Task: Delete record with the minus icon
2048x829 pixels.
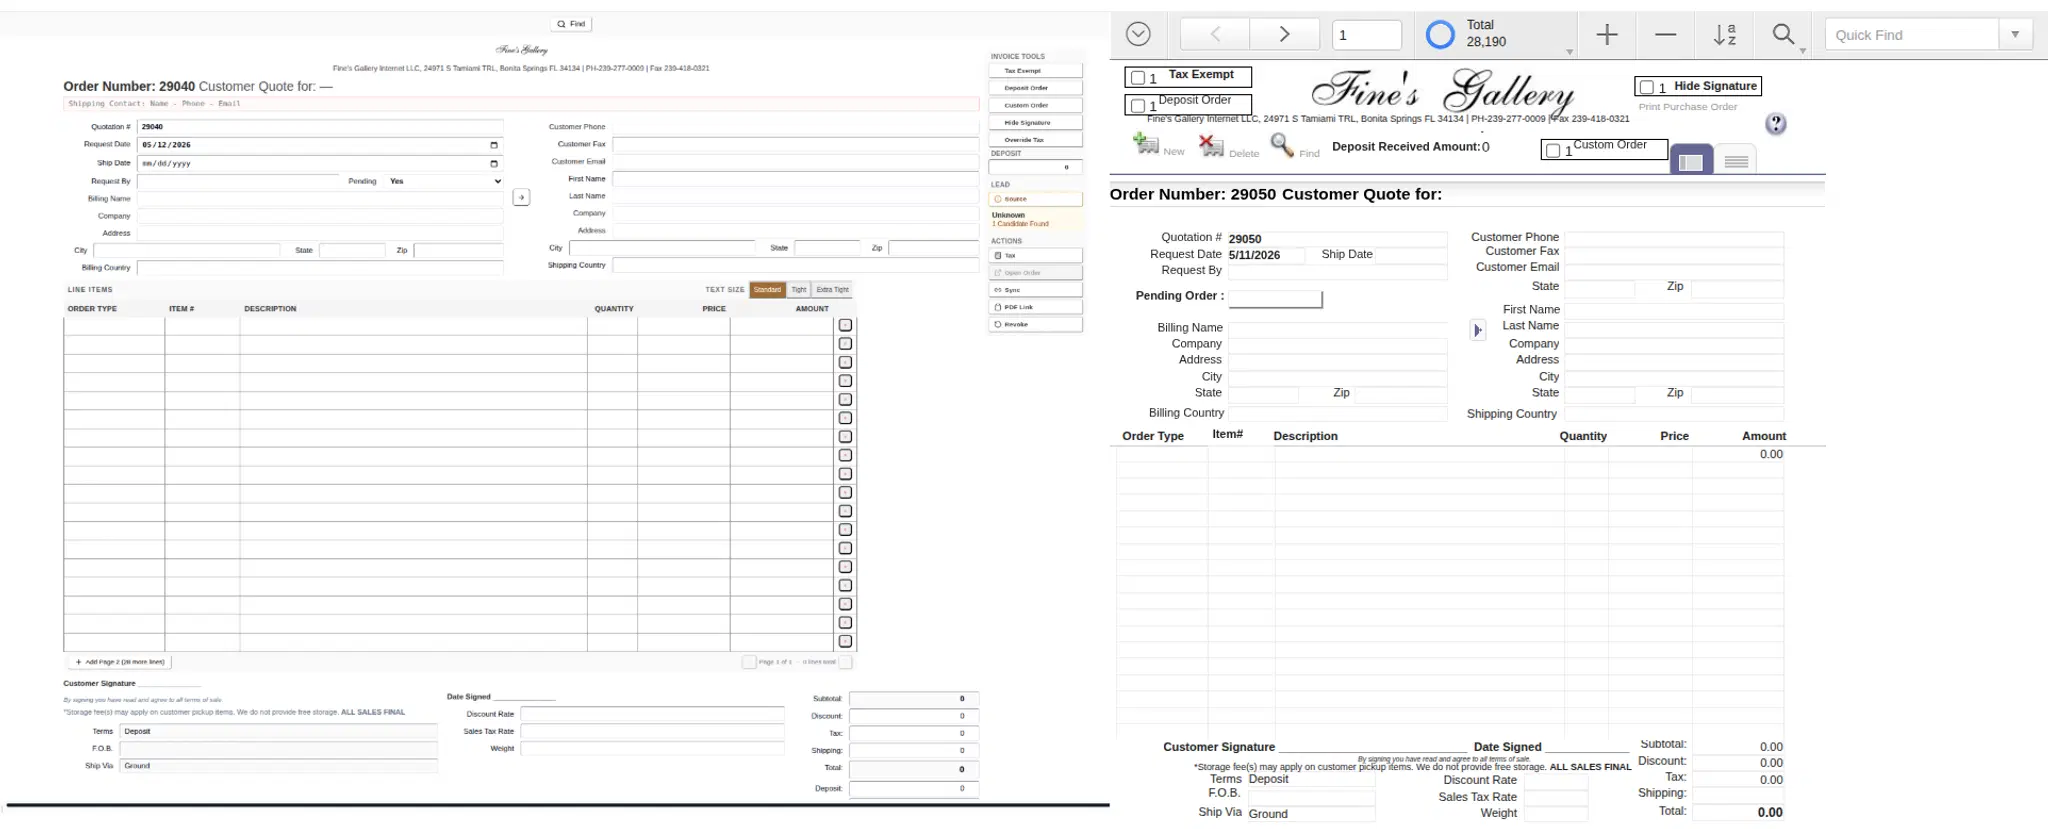Action: tap(1665, 35)
